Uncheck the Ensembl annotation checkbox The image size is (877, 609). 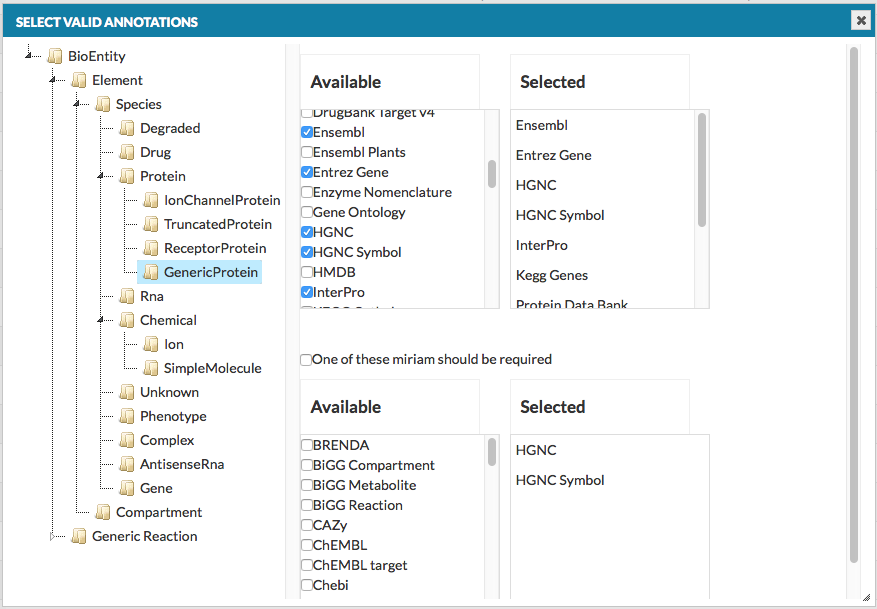pyautogui.click(x=307, y=132)
